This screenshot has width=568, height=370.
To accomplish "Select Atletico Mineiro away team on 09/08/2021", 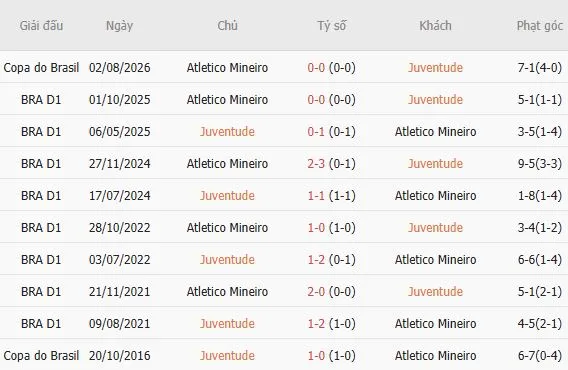I will (x=435, y=324).
